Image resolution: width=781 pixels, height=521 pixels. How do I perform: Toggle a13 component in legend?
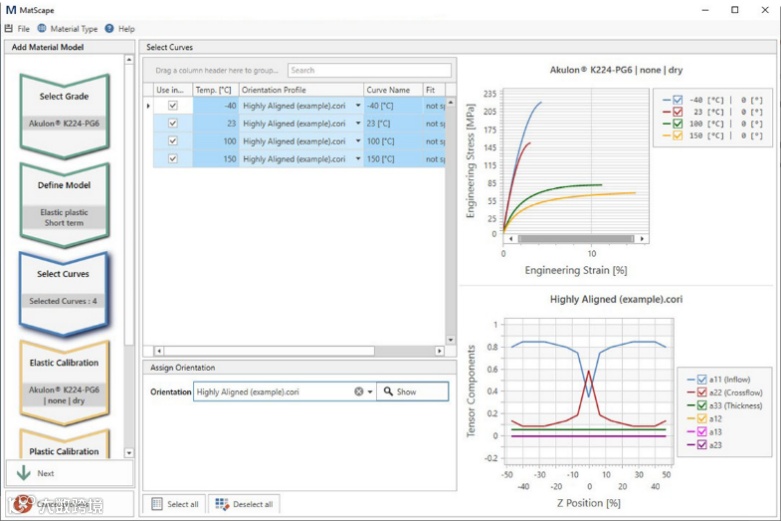(702, 432)
